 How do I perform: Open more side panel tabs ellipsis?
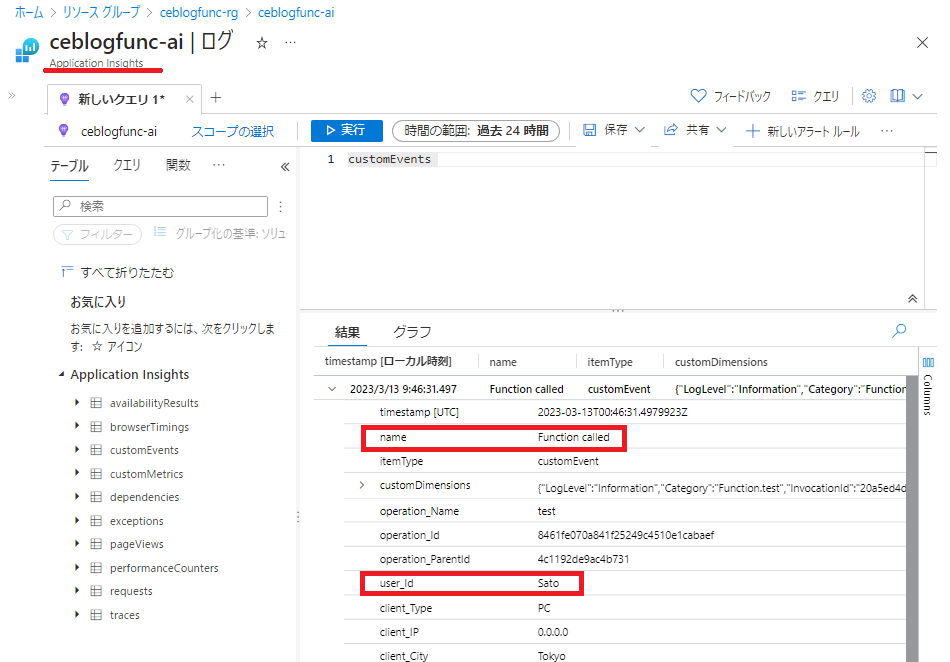pyautogui.click(x=219, y=165)
